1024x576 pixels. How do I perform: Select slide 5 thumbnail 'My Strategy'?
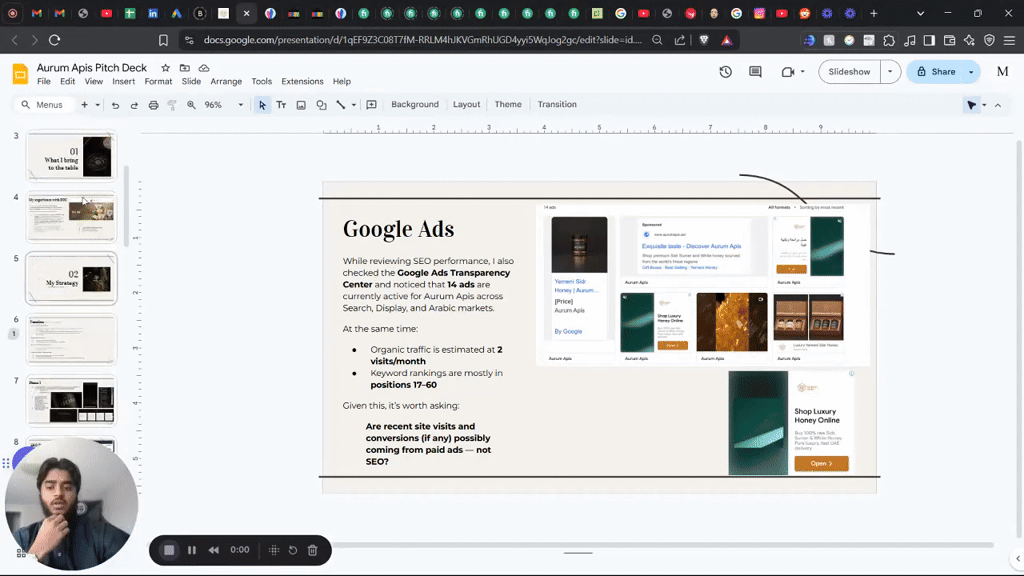click(x=71, y=278)
